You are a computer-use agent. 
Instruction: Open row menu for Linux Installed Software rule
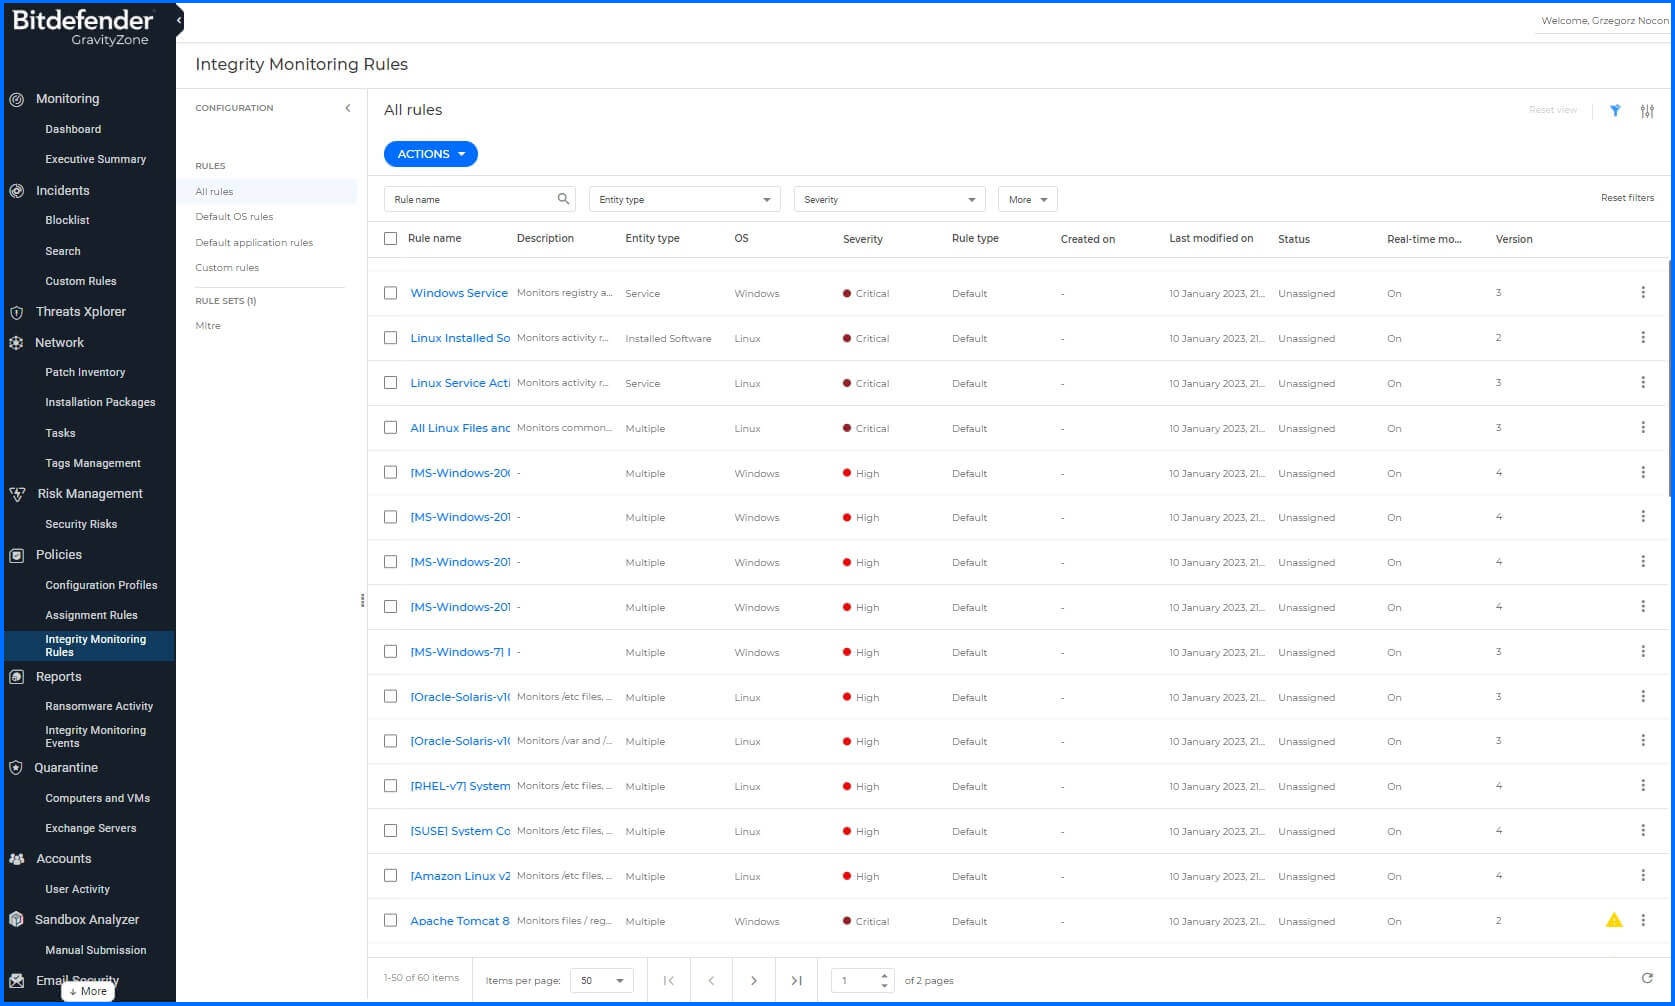[x=1643, y=338]
